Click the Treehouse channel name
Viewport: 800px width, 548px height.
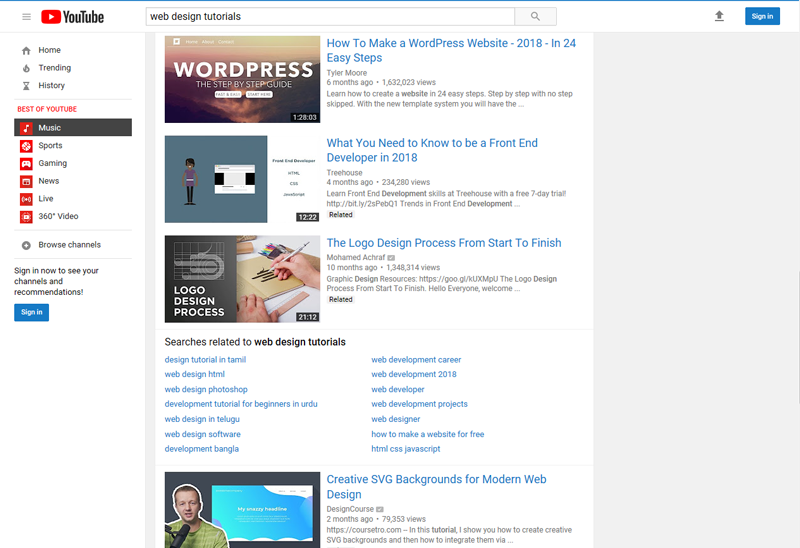(x=345, y=173)
